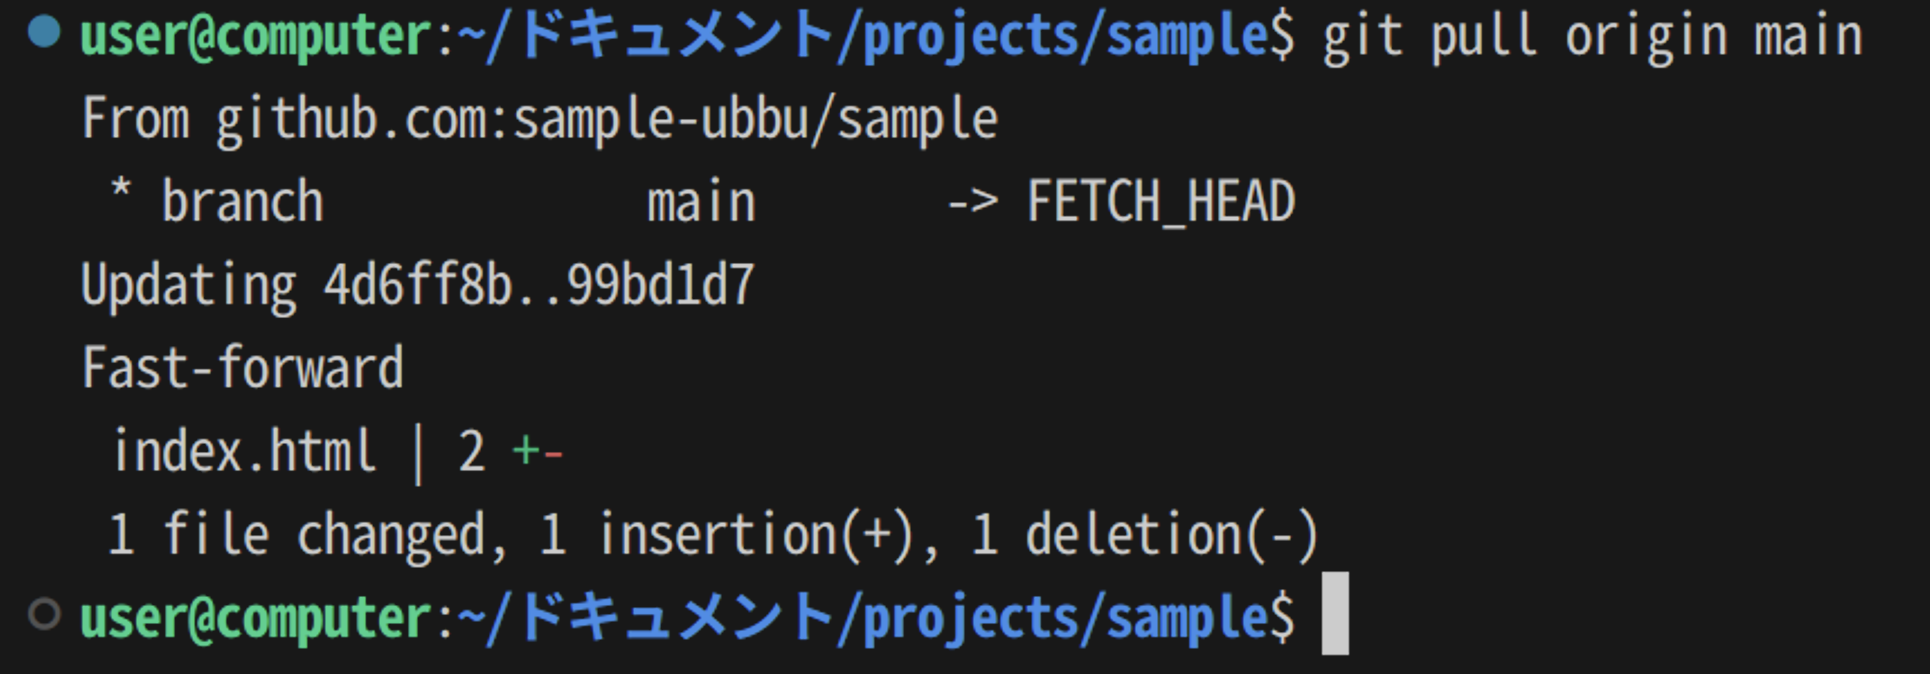Click the Fast-forward output line
Viewport: 1930px width, 674px height.
[x=243, y=368]
